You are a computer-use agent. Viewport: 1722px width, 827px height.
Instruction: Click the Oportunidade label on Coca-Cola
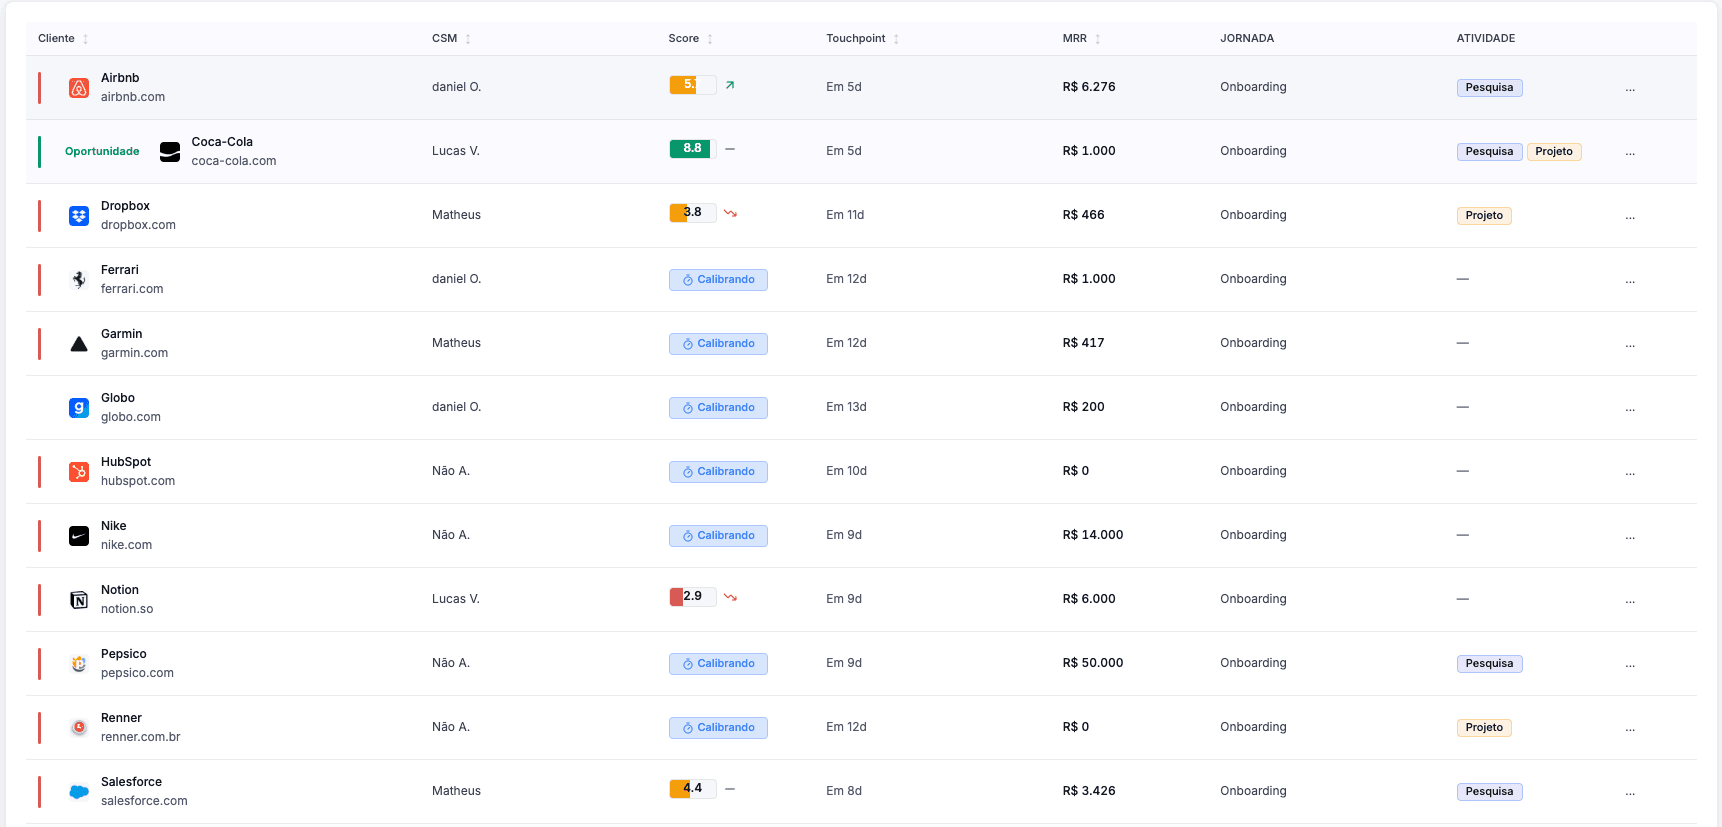(x=102, y=152)
